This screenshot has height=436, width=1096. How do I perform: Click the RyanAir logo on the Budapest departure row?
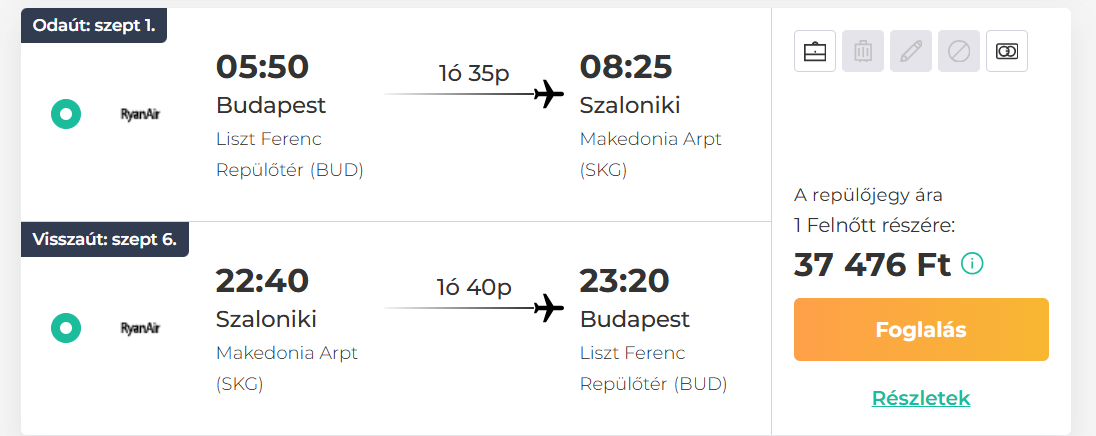click(140, 114)
